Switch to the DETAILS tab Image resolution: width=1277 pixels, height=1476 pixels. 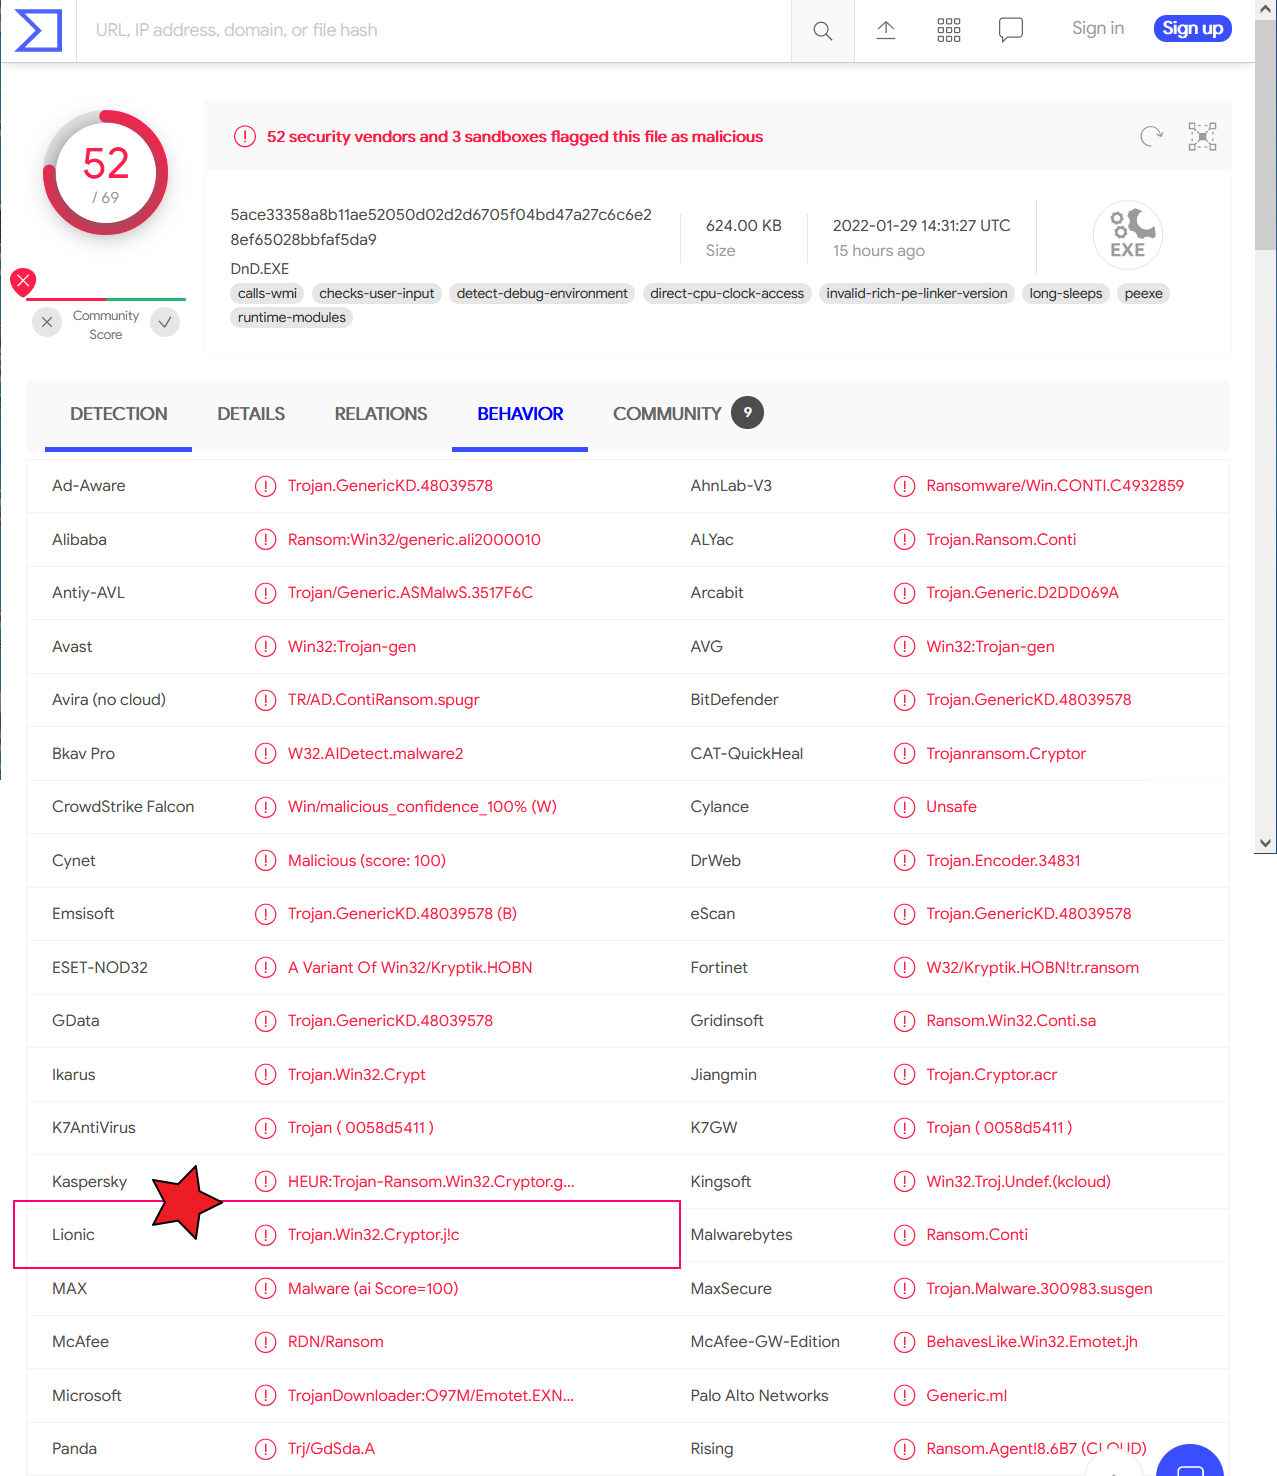pos(251,414)
